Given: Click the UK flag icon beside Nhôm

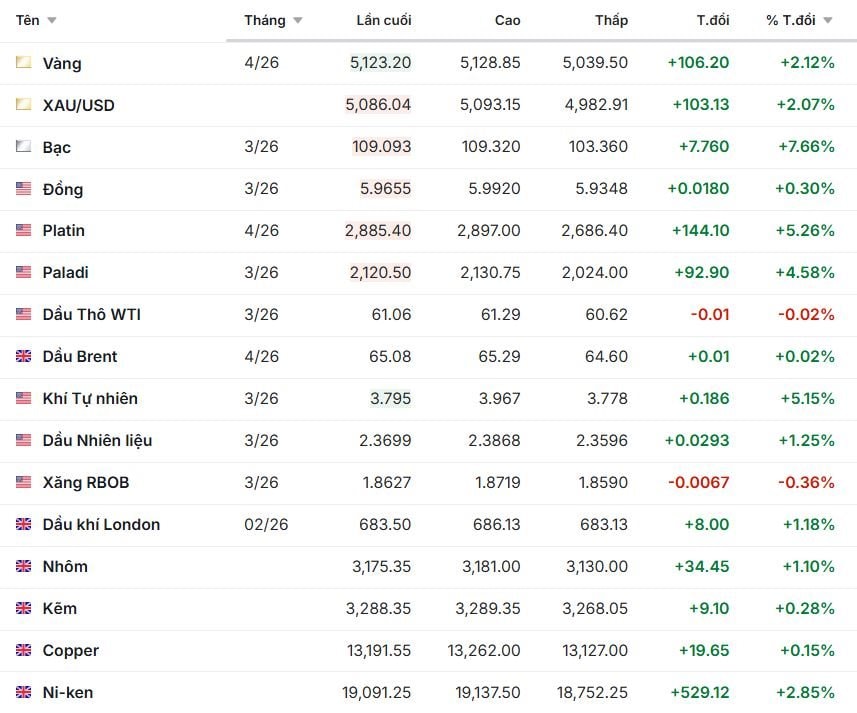Looking at the screenshot, I should 24,566.
